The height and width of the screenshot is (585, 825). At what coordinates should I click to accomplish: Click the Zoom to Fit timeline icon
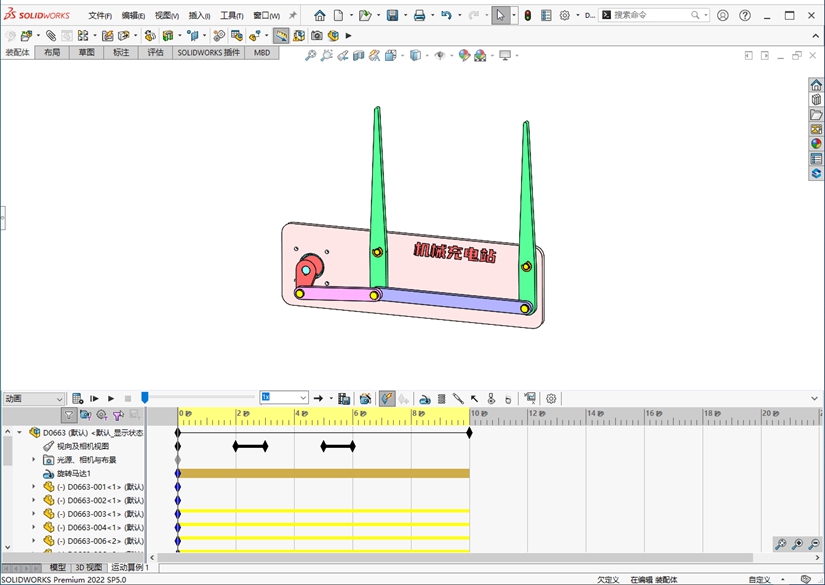click(x=779, y=544)
